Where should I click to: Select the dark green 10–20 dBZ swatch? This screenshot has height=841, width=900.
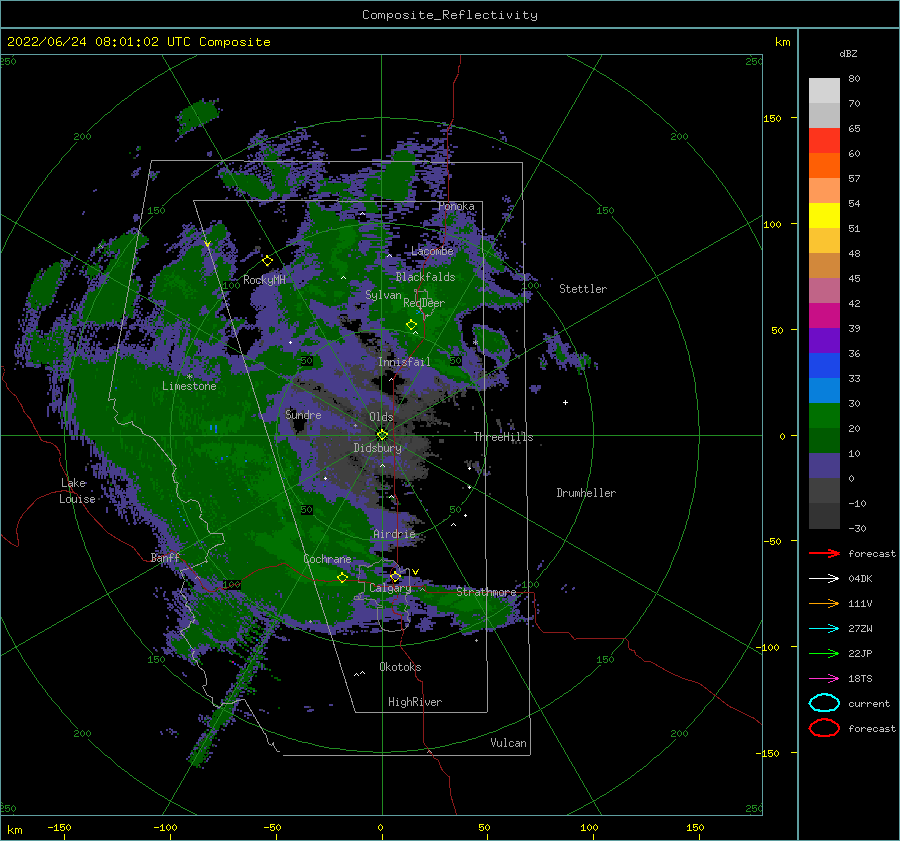tap(824, 441)
